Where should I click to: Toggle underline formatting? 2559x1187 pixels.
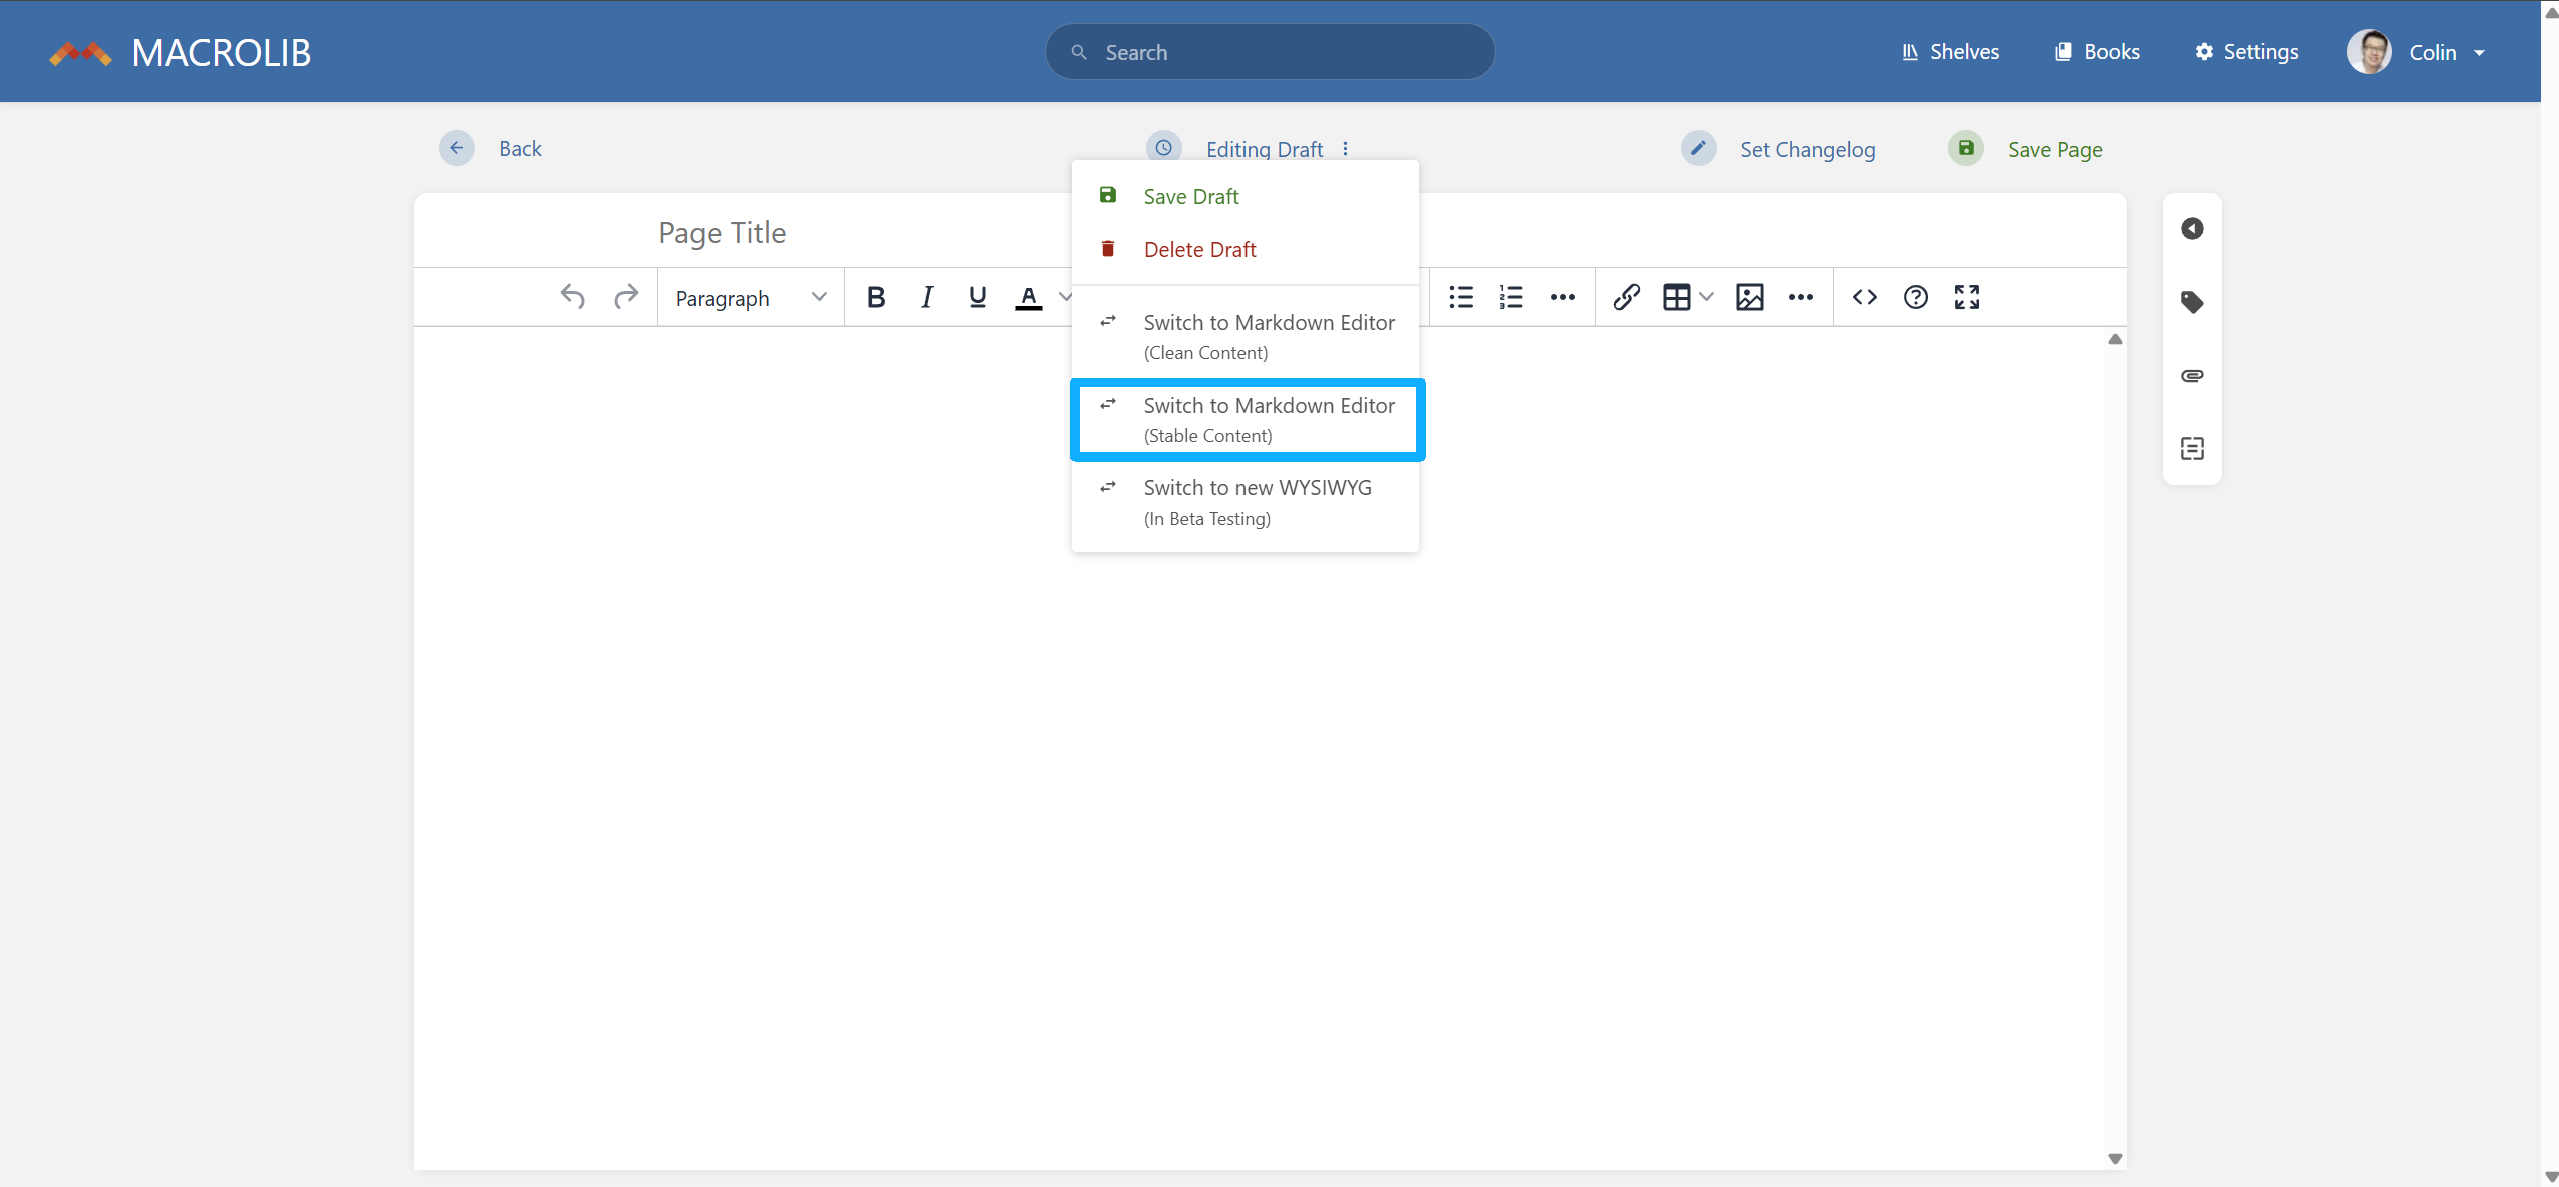coord(977,297)
